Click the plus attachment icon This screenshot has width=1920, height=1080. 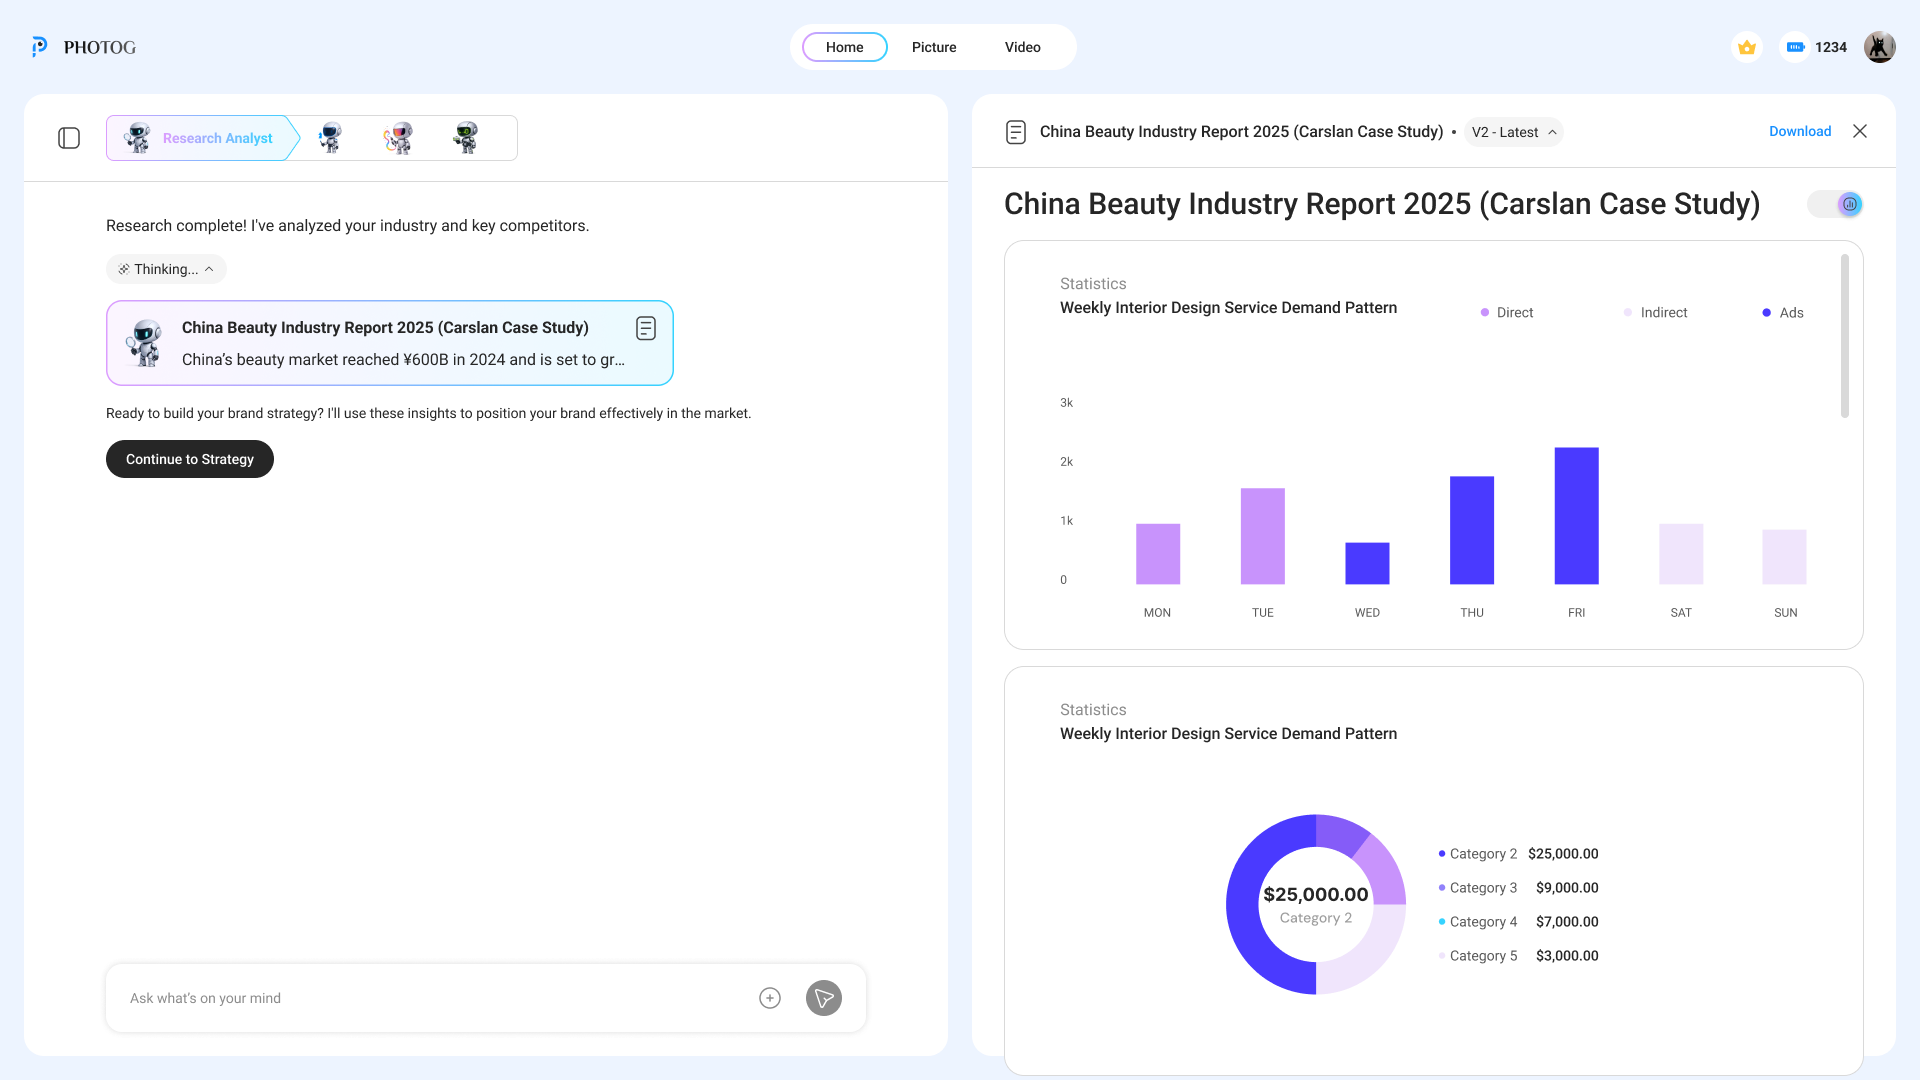pyautogui.click(x=770, y=998)
